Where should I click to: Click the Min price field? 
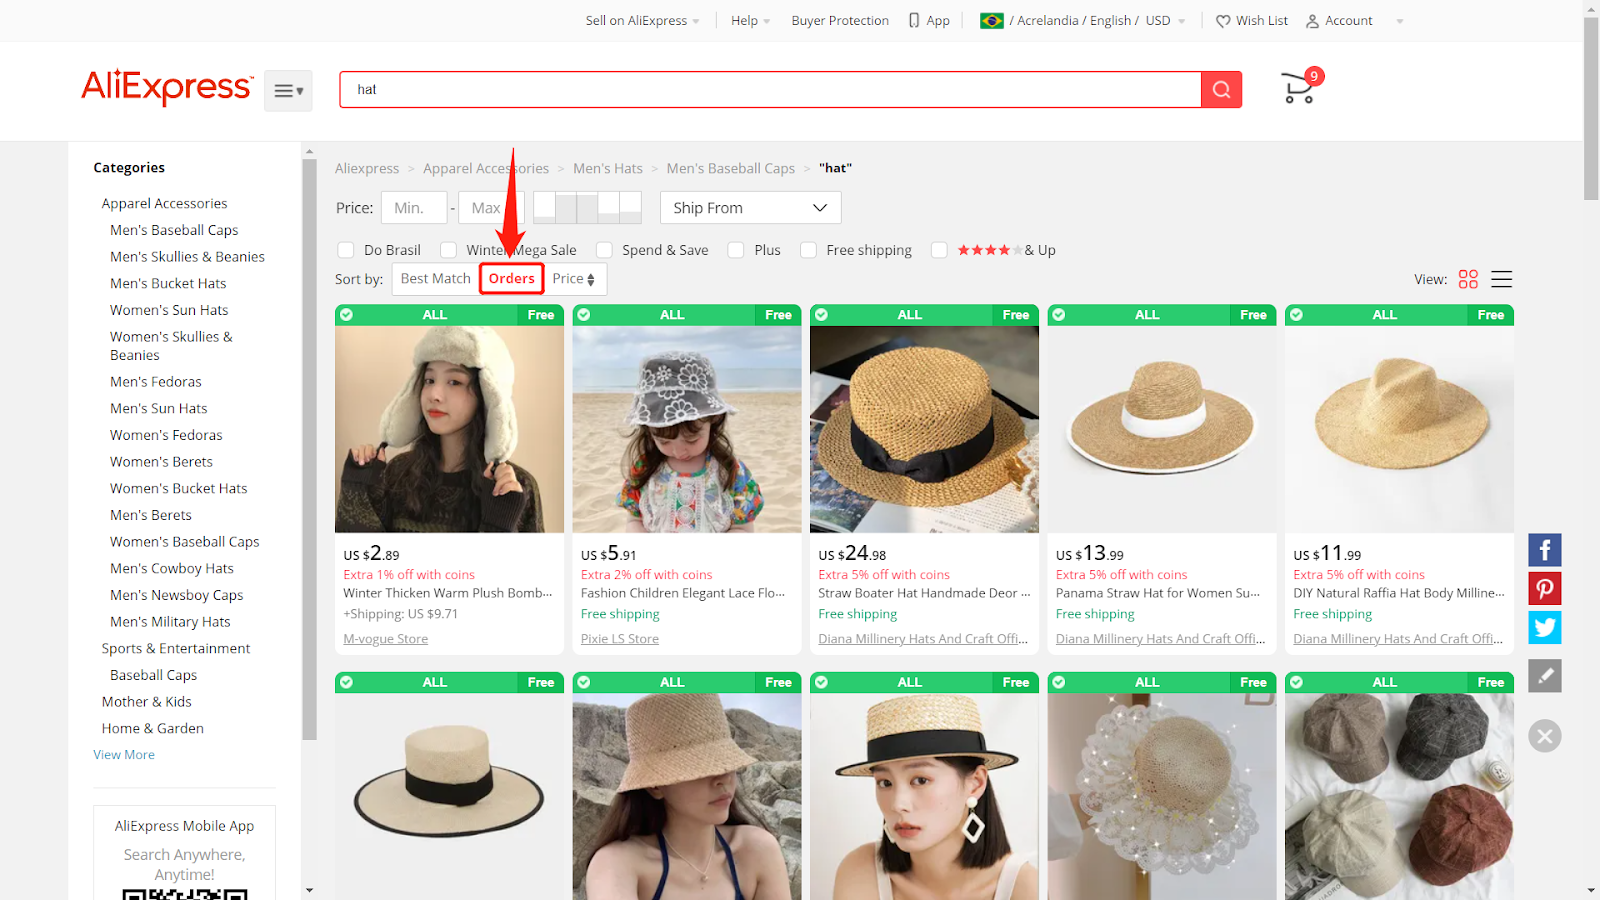414,208
